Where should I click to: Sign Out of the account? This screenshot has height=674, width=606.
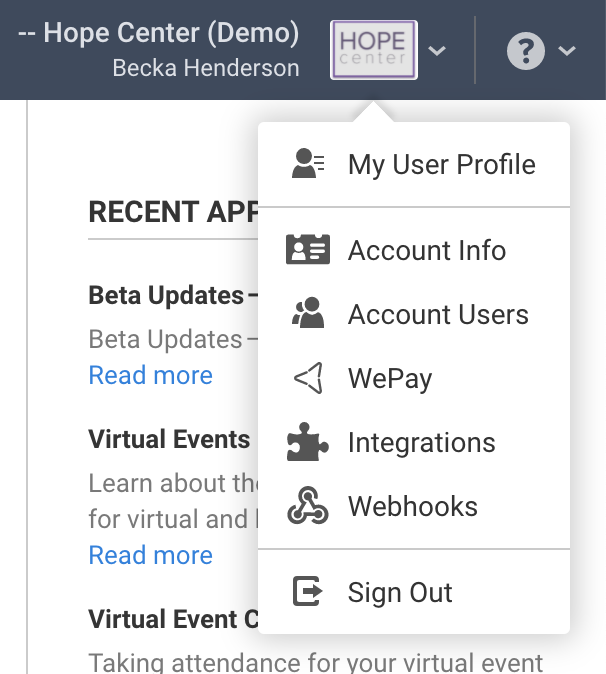400,592
